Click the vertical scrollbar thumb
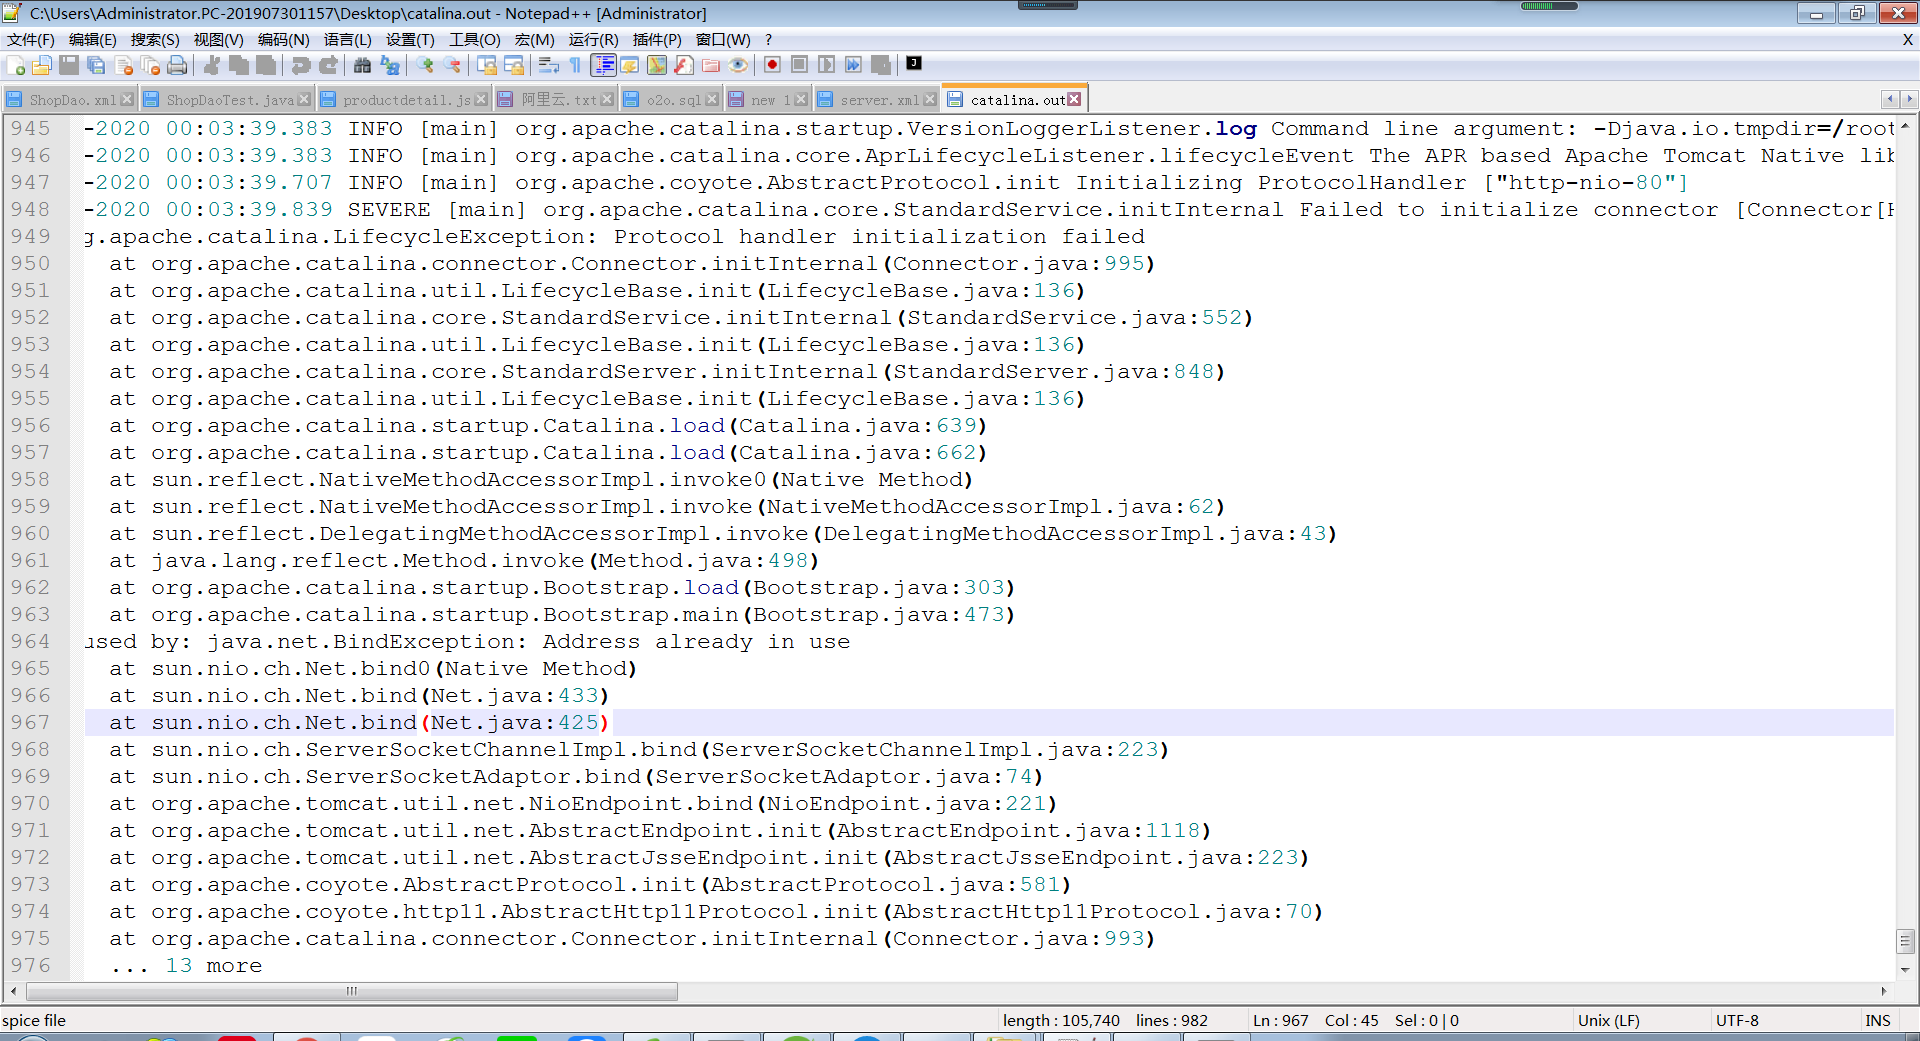The width and height of the screenshot is (1920, 1041). (1905, 941)
